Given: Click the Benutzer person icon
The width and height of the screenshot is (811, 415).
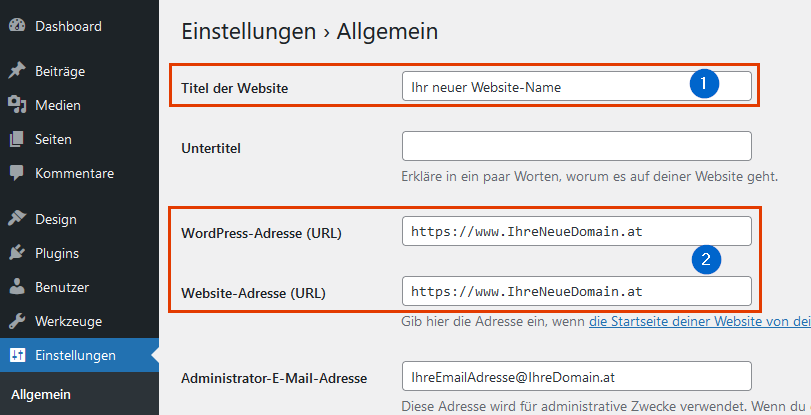Looking at the screenshot, I should [x=17, y=287].
